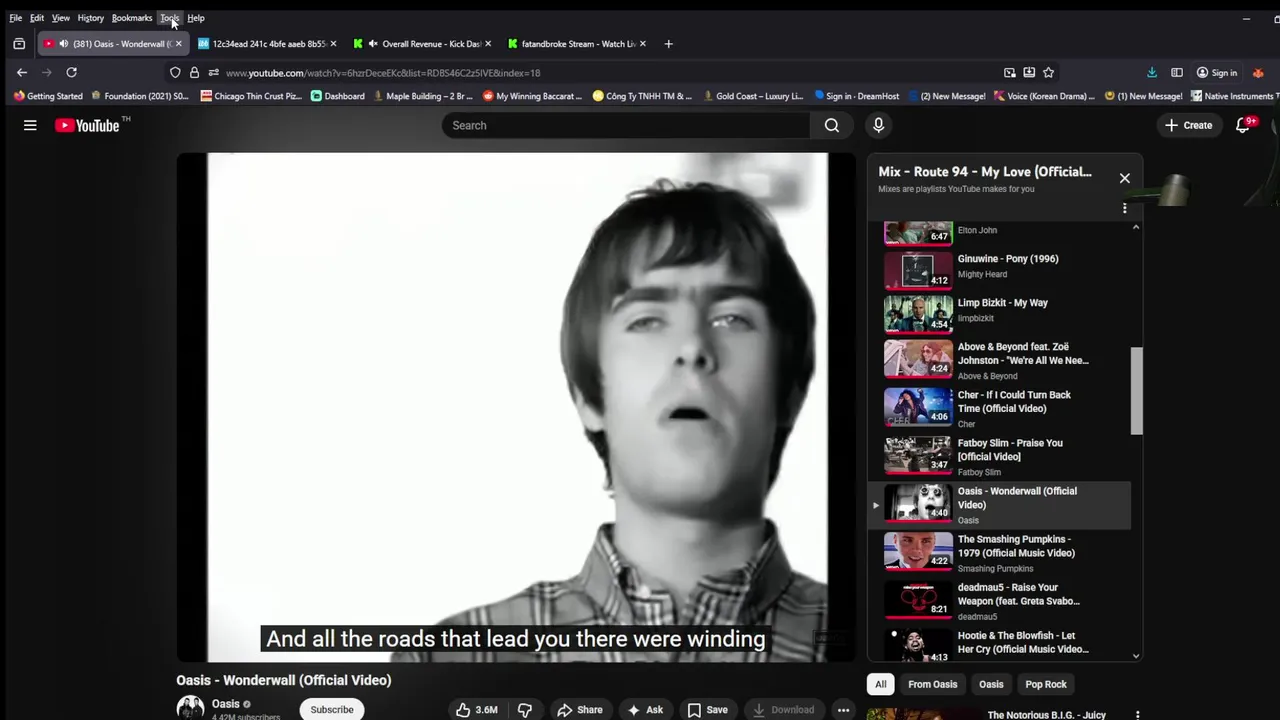Open the Getting Started bookmark

pyautogui.click(x=48, y=96)
